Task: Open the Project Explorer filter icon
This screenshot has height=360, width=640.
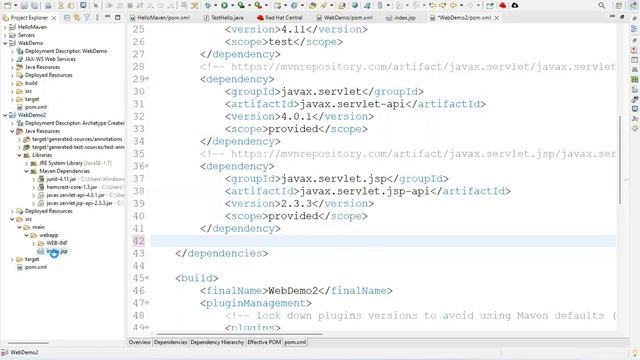Action: (x=87, y=18)
